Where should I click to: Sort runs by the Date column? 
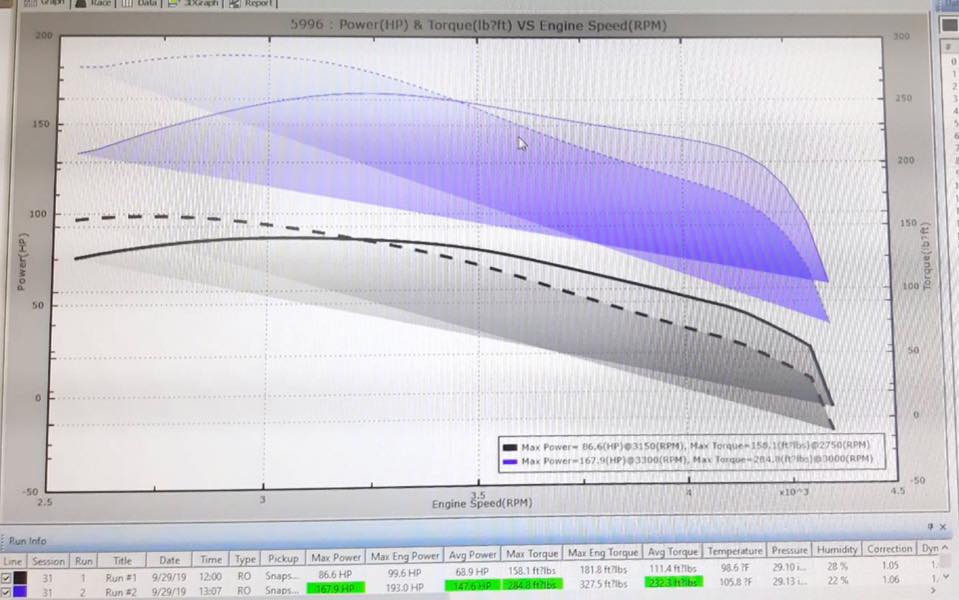169,560
